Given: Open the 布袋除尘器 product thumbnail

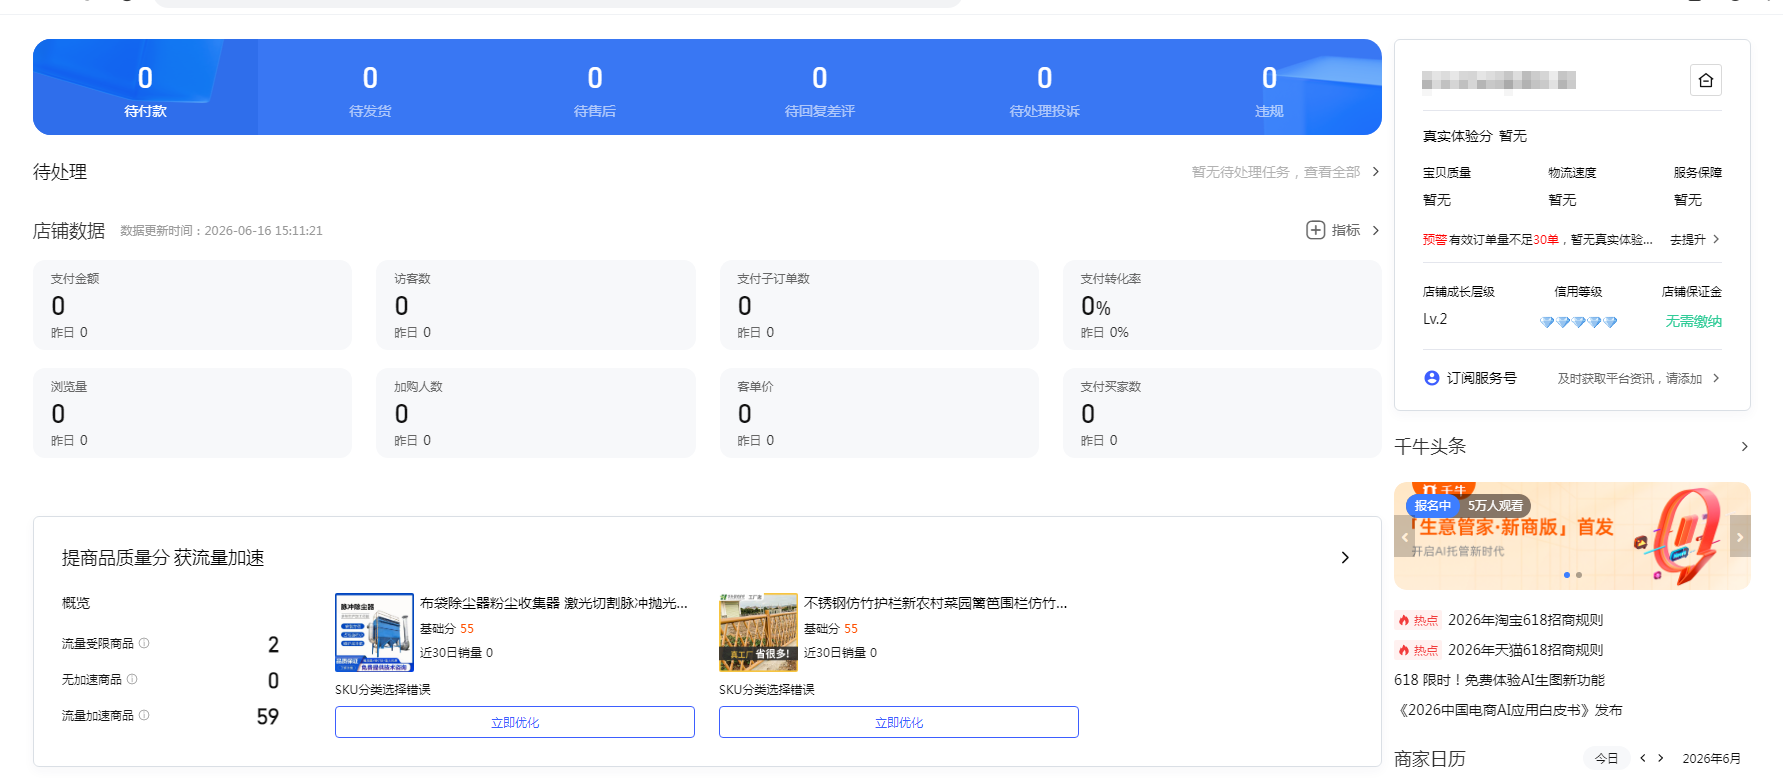Looking at the screenshot, I should [374, 632].
